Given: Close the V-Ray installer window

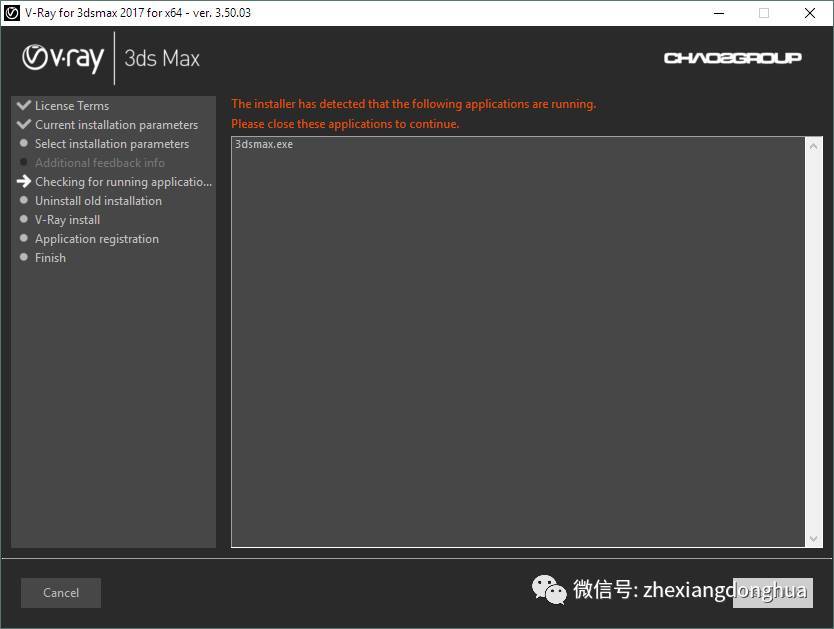Looking at the screenshot, I should point(810,13).
